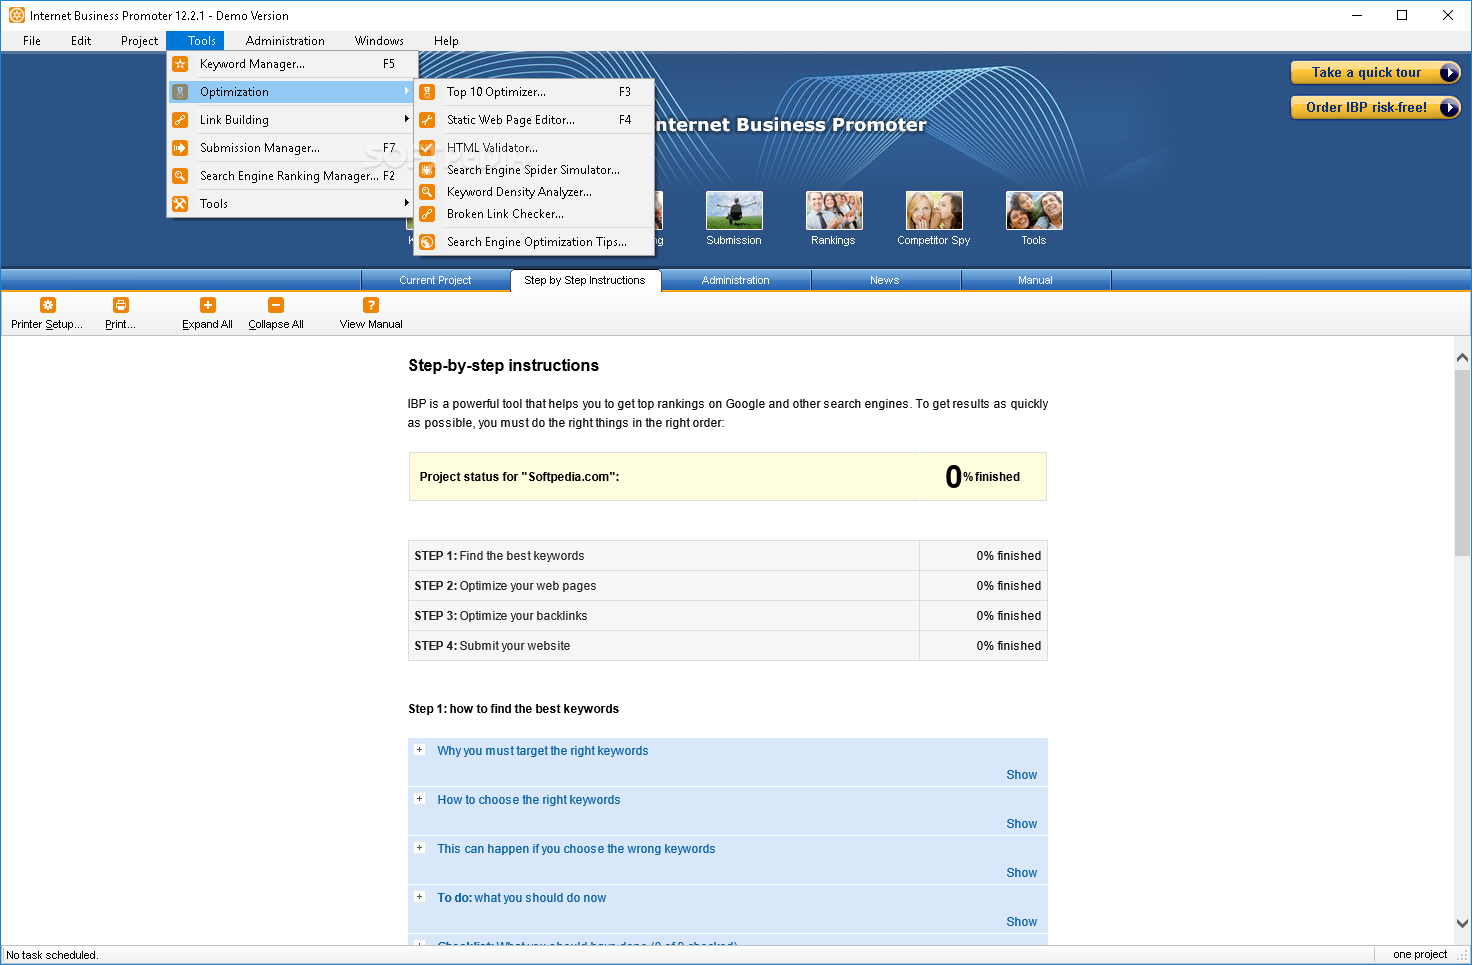The height and width of the screenshot is (965, 1472).
Task: Open the Administration menu in menu bar
Action: point(285,41)
